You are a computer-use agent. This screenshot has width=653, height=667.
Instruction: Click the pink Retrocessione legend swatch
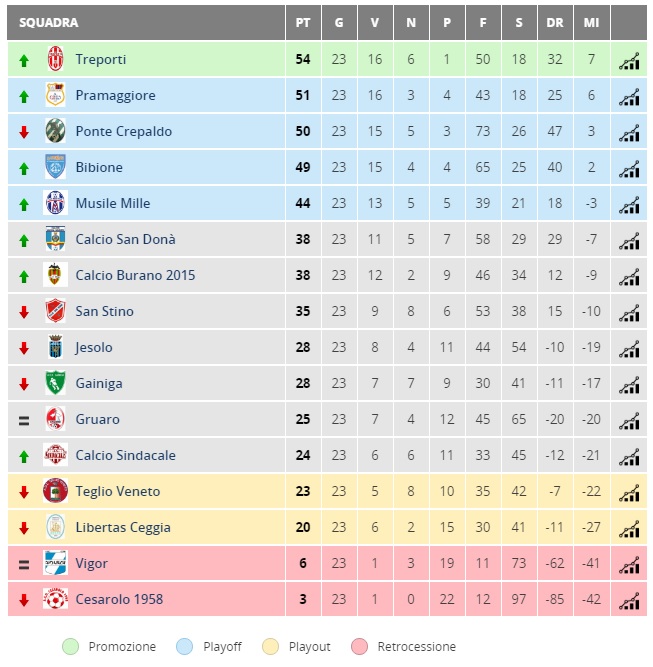359,647
